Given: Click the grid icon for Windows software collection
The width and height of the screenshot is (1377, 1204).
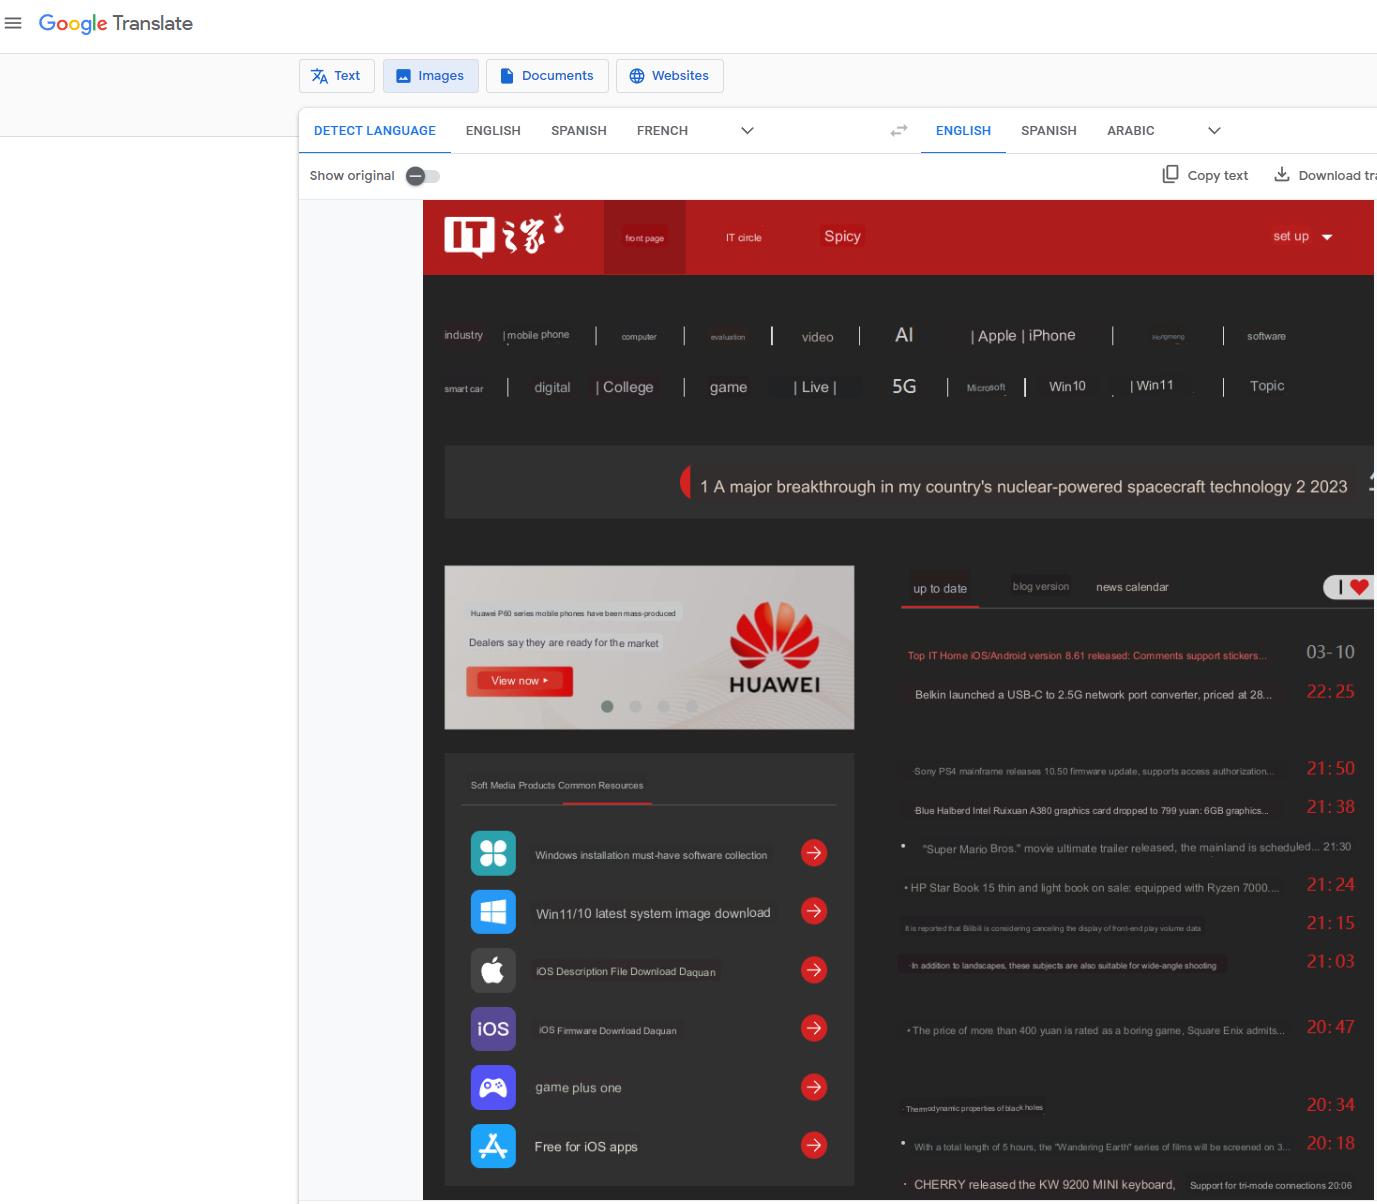Looking at the screenshot, I should pos(492,853).
